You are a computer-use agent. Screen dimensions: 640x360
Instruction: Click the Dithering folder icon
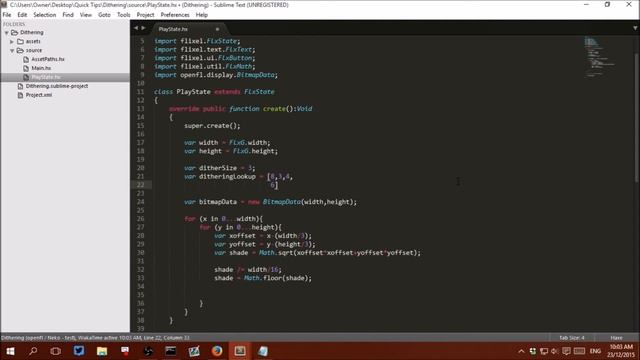tap(15, 32)
